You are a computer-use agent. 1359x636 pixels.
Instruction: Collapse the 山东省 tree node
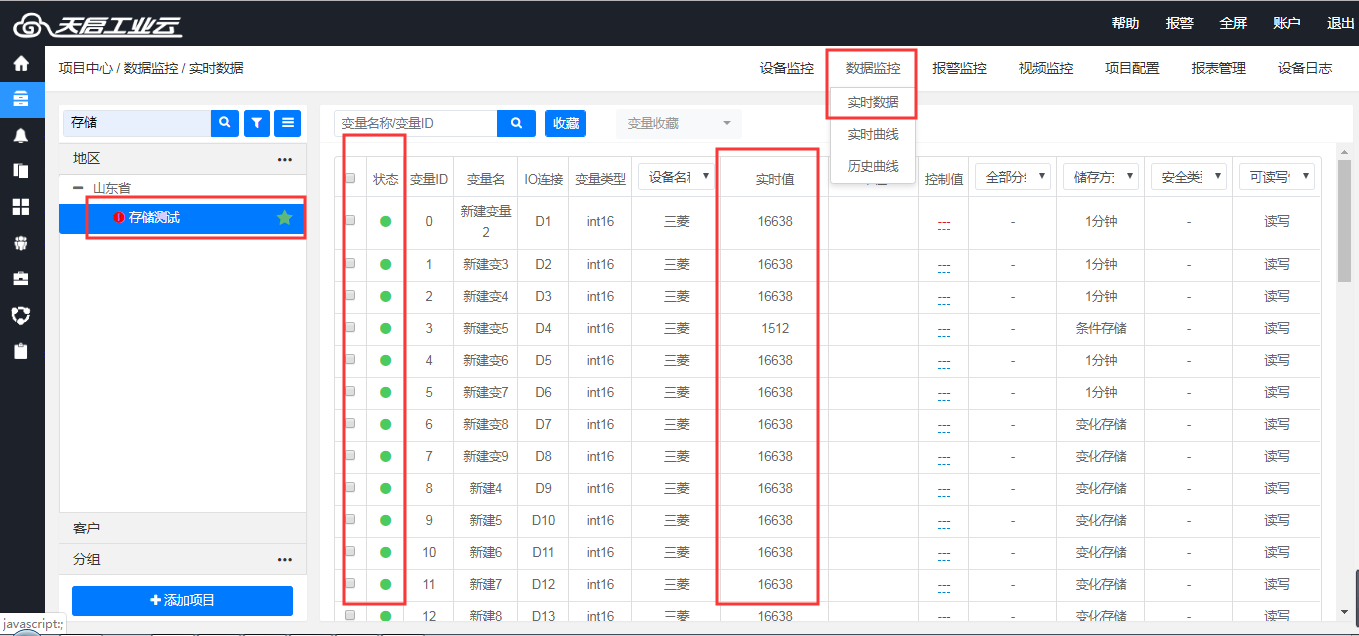78,188
